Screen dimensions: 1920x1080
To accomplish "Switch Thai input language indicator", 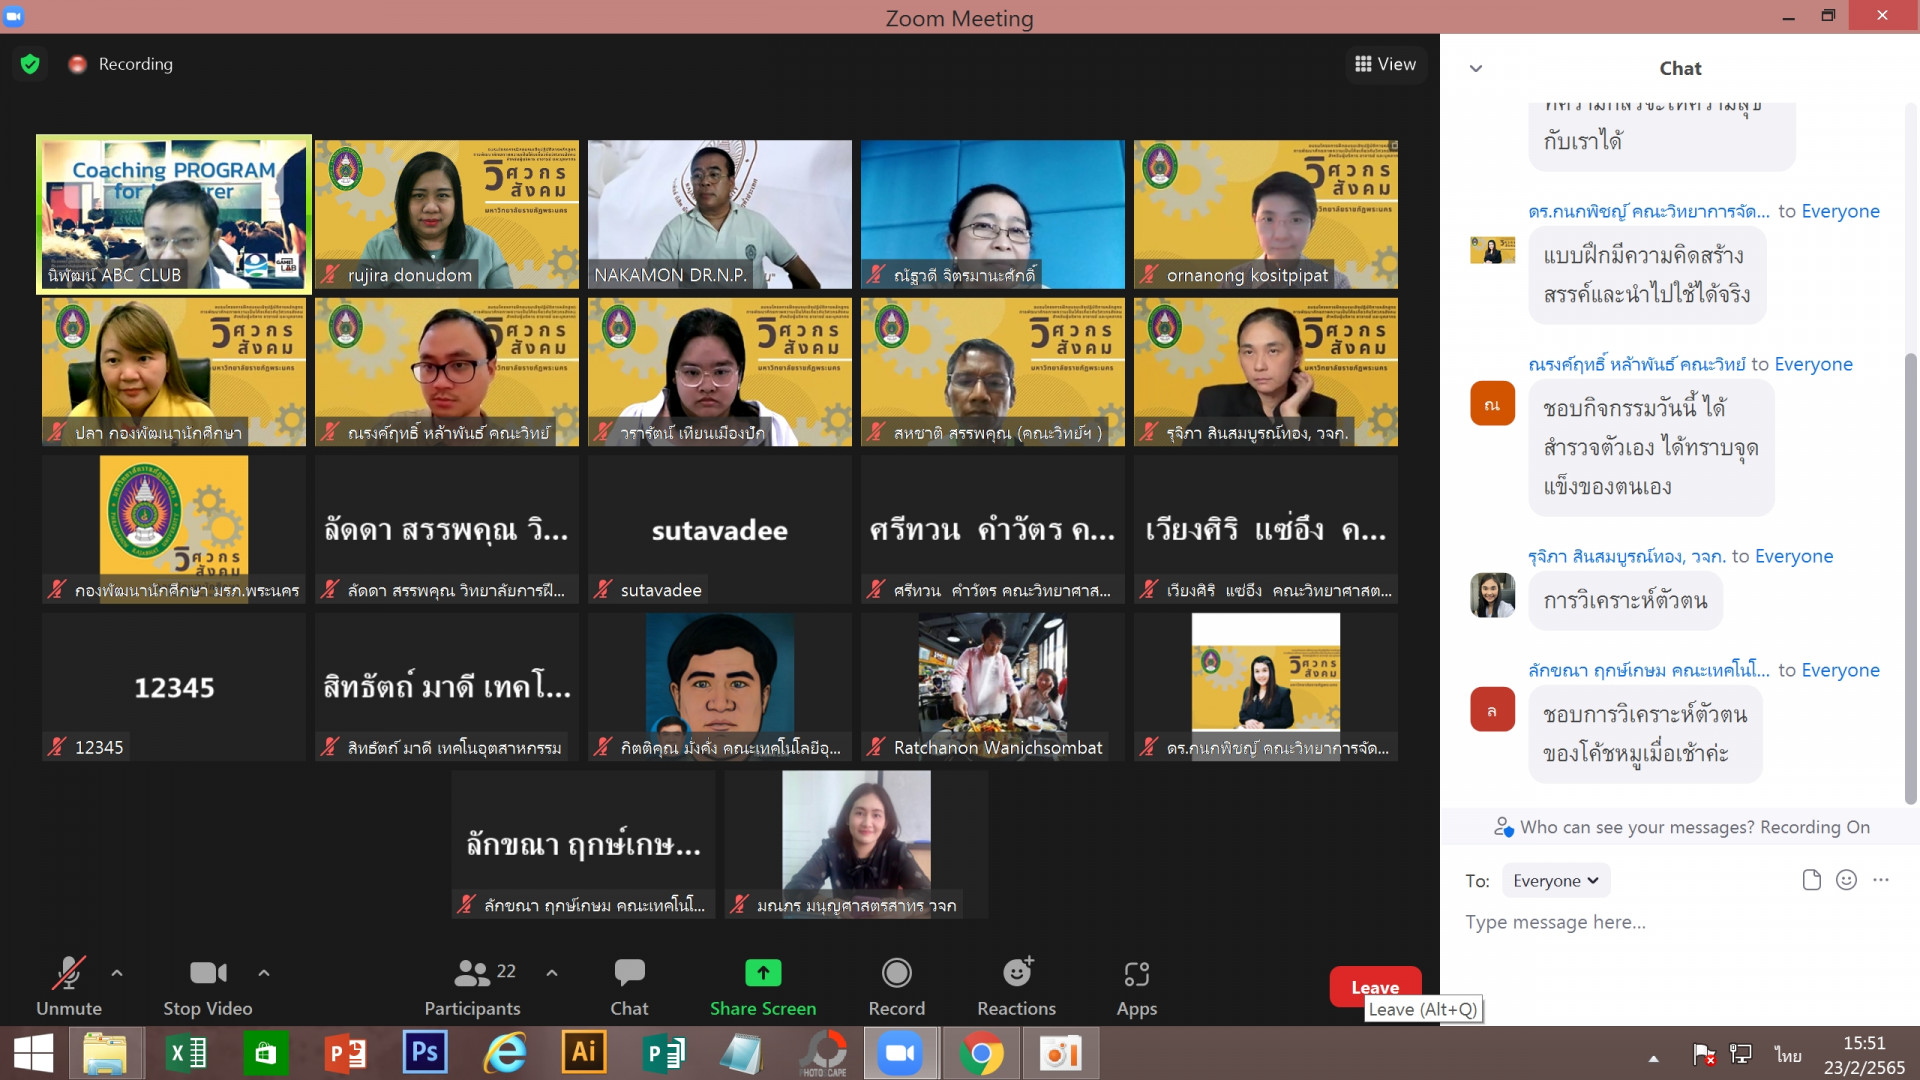I will point(1788,1055).
